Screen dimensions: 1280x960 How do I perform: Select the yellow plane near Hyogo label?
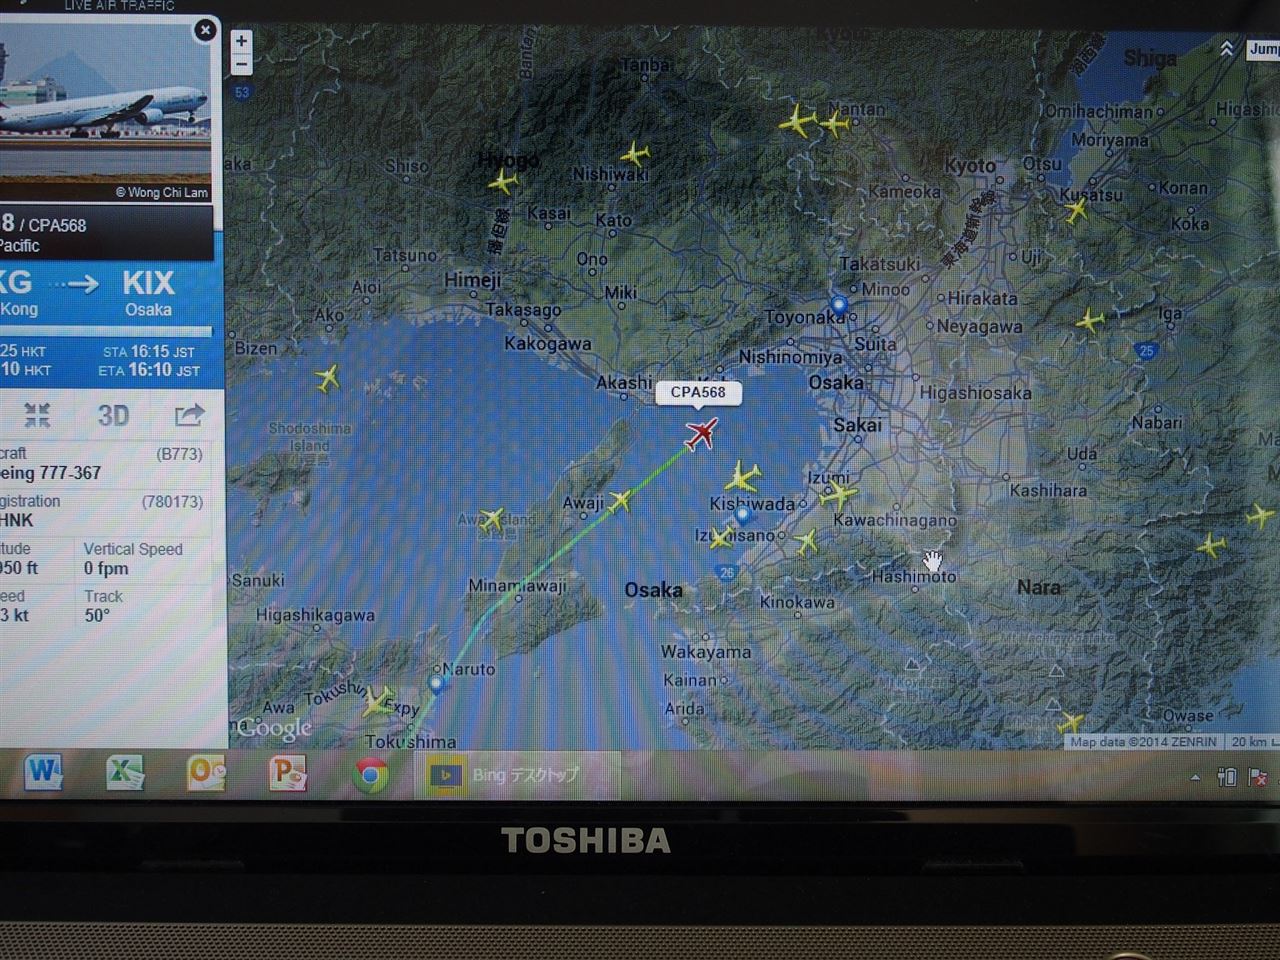pyautogui.click(x=502, y=182)
